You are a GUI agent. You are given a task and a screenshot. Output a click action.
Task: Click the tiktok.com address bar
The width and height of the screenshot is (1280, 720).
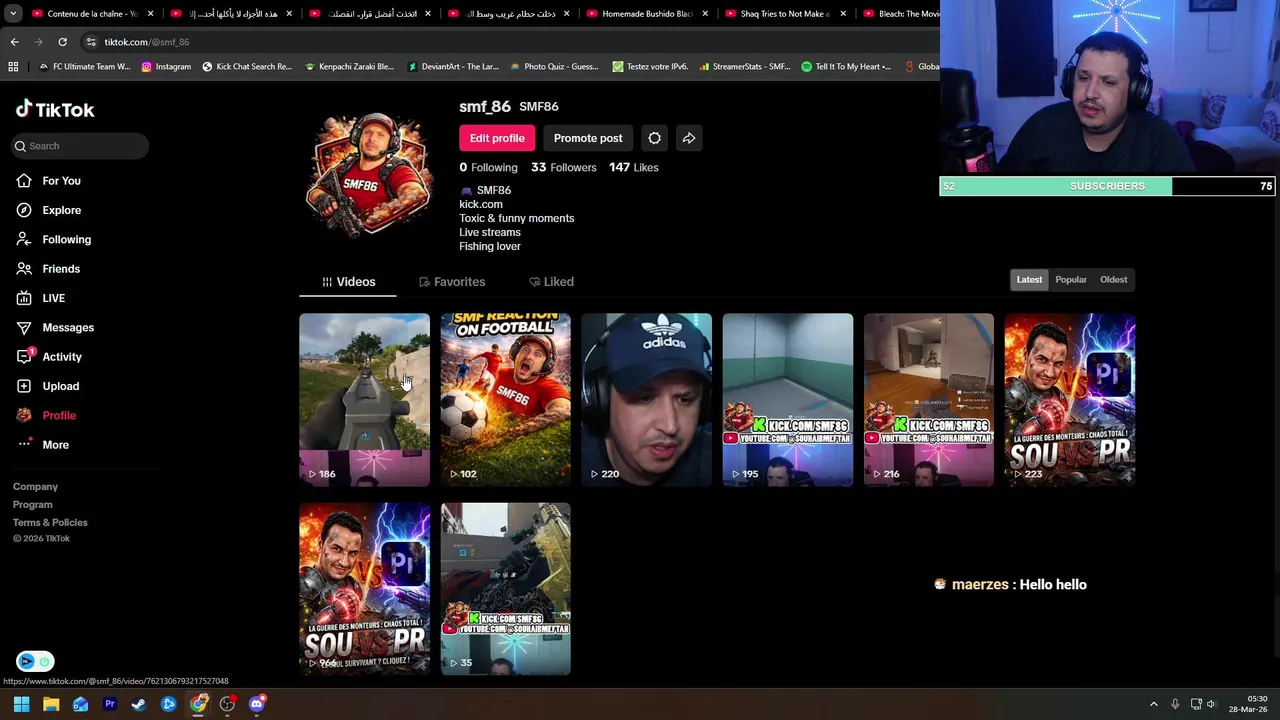click(x=510, y=42)
